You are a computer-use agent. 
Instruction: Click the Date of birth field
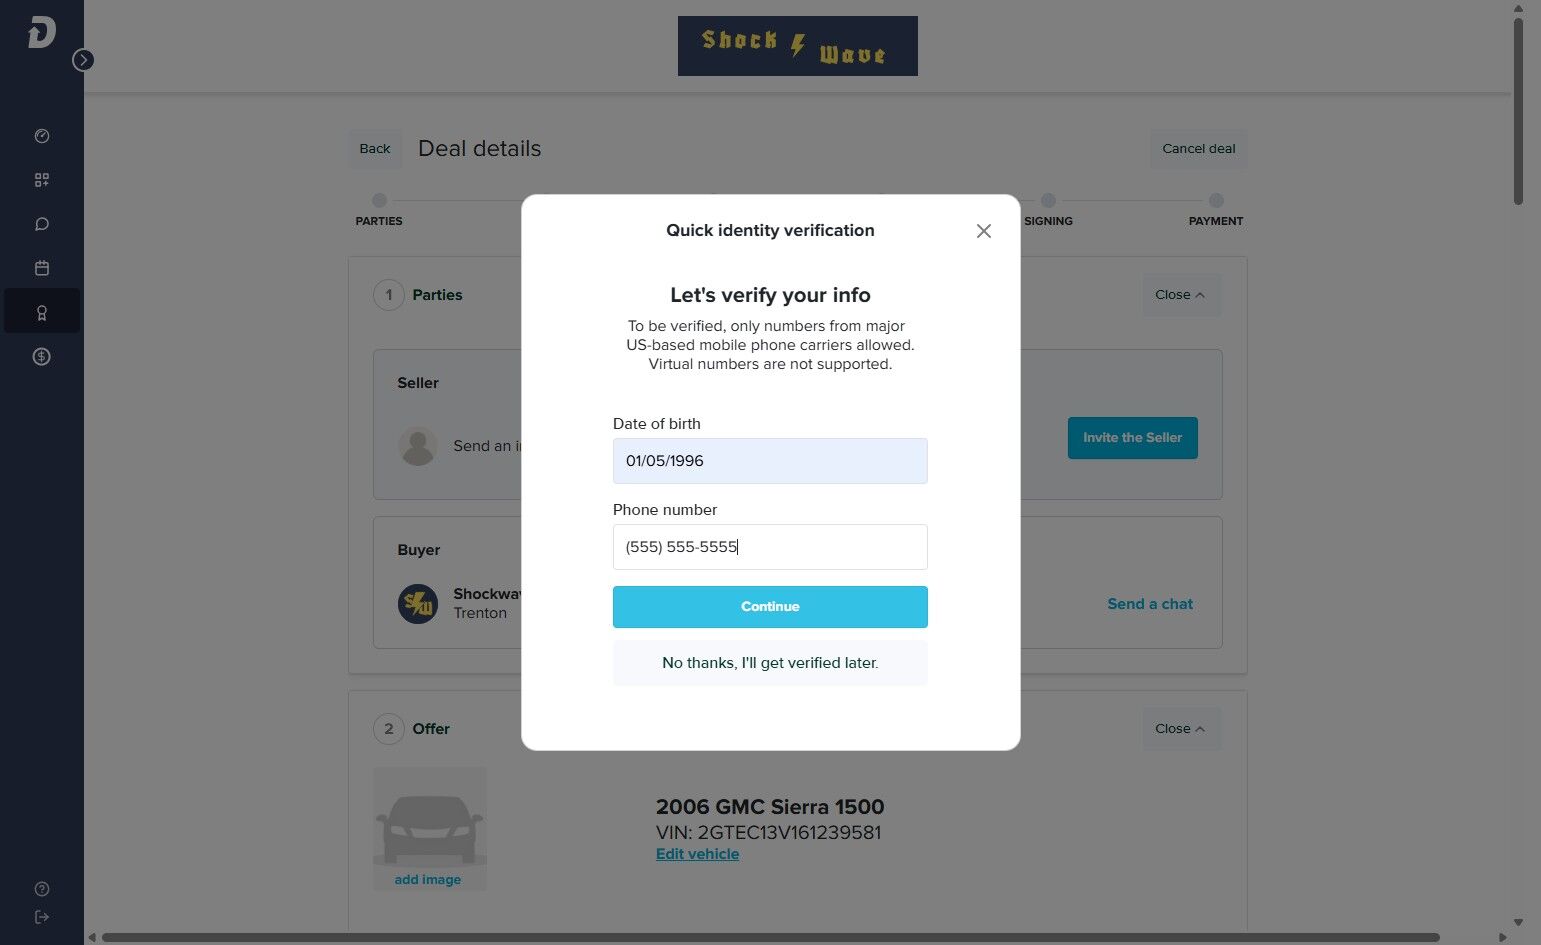[x=770, y=461]
